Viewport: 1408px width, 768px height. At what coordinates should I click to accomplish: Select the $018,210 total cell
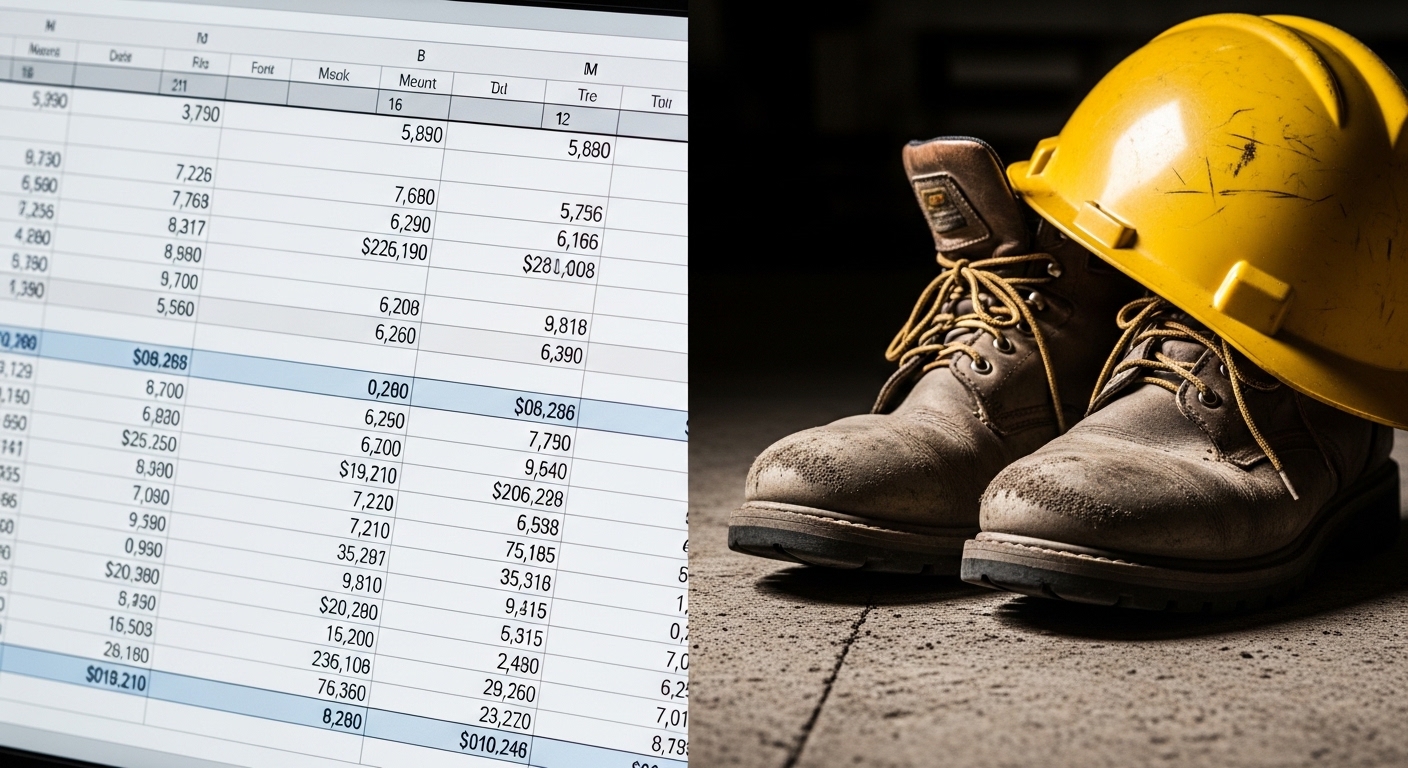(x=115, y=680)
